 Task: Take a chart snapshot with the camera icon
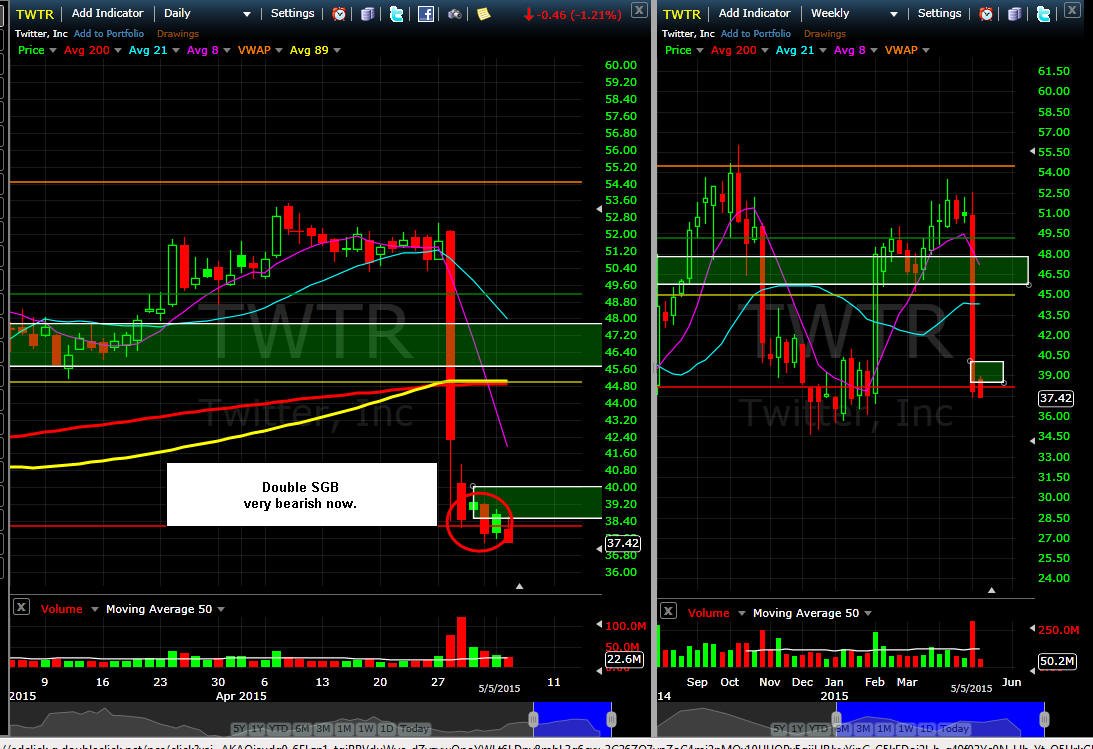coord(454,13)
